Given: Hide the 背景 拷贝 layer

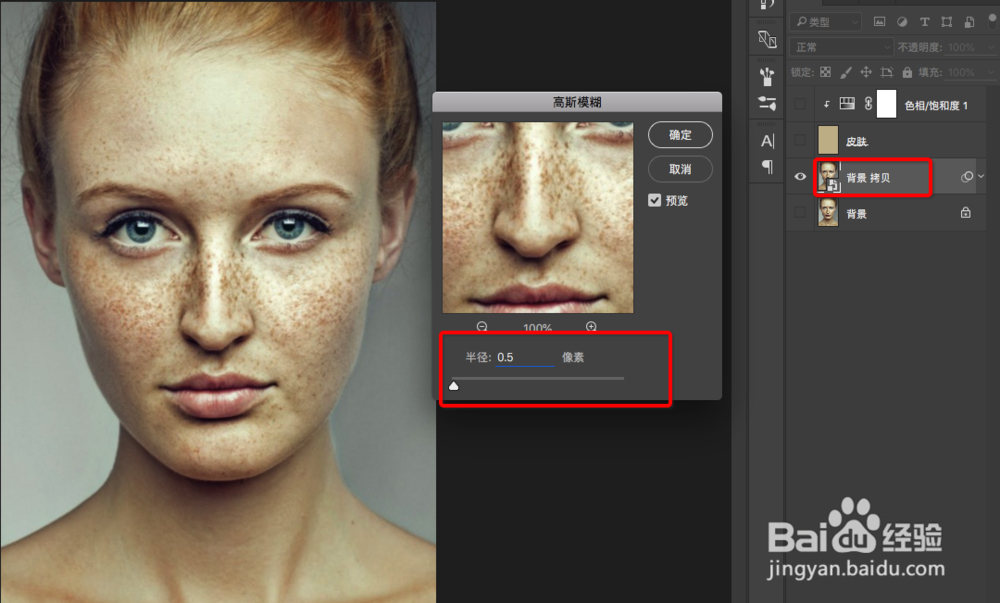Looking at the screenshot, I should point(800,177).
